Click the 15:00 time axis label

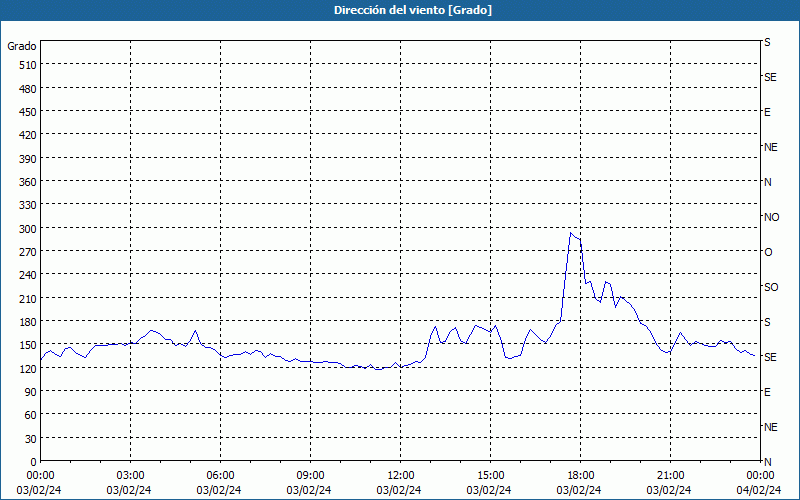[x=490, y=475]
